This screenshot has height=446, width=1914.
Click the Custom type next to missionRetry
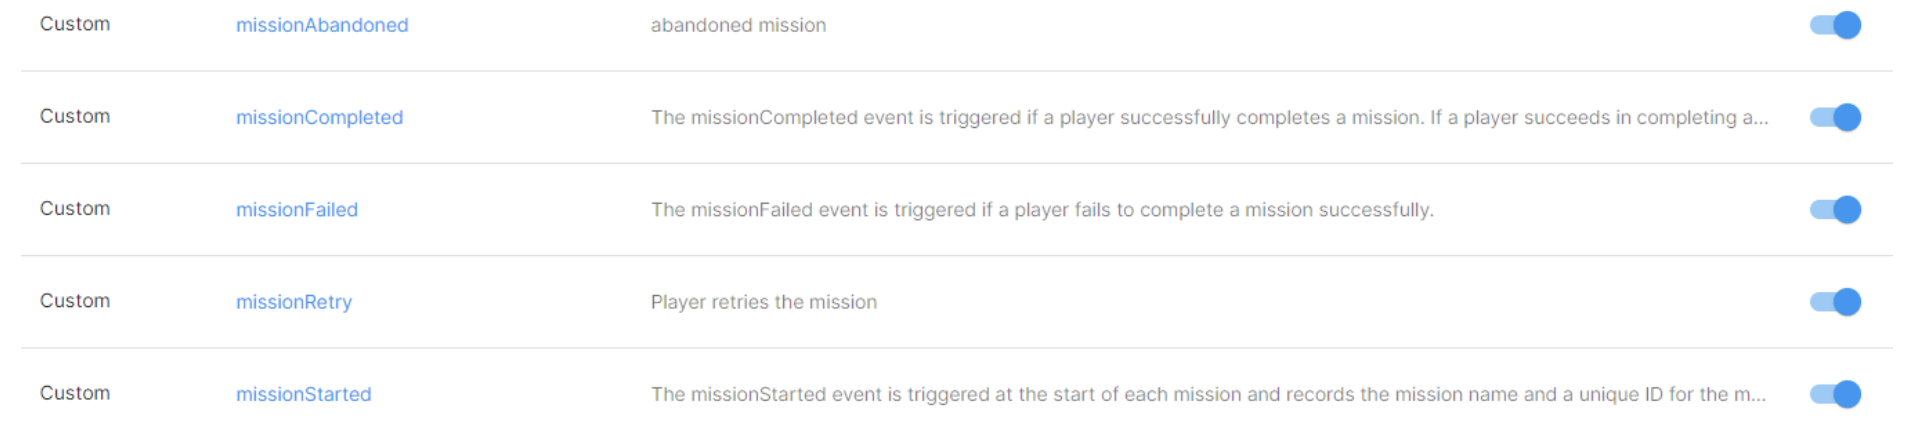pos(75,301)
